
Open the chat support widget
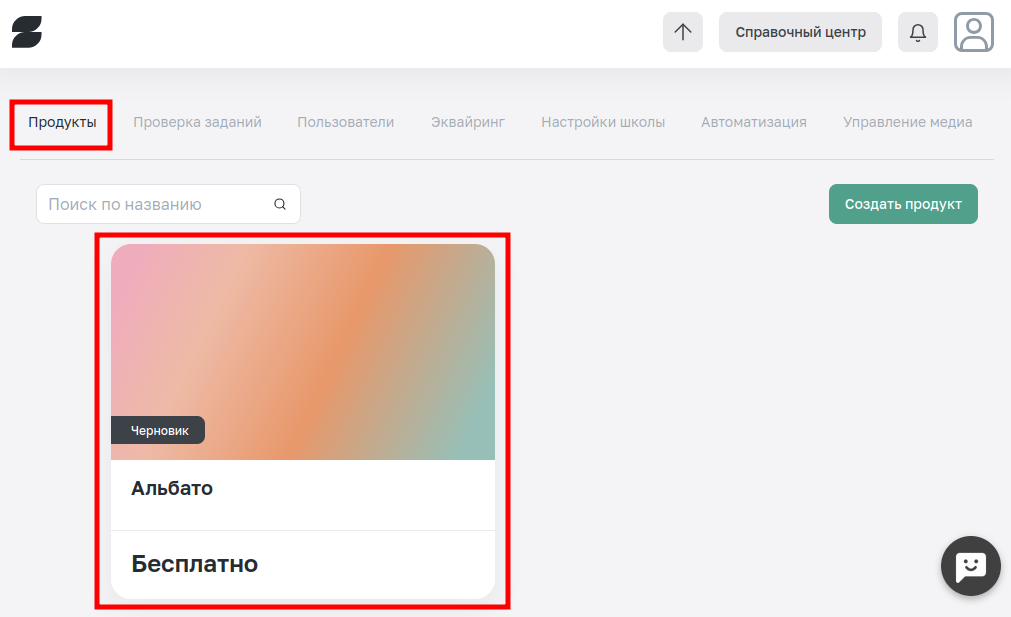pos(971,566)
